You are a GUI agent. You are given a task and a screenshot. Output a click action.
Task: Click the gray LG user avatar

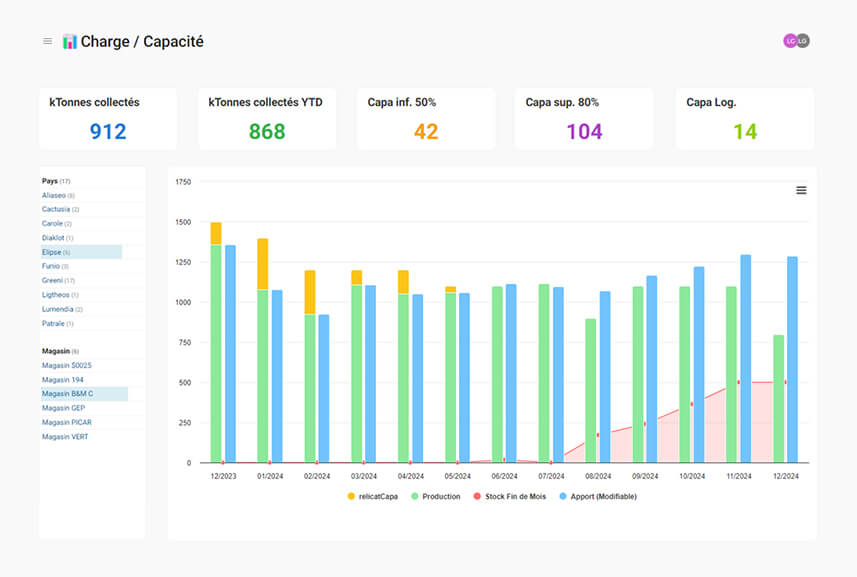coord(802,41)
